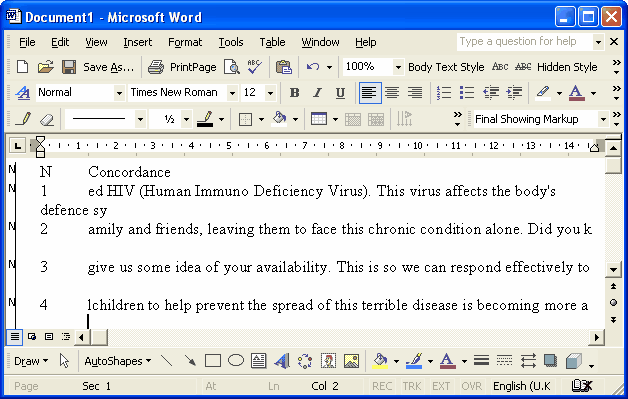Open the Tools menu
Screen dimensions: 628x399
(x=231, y=42)
